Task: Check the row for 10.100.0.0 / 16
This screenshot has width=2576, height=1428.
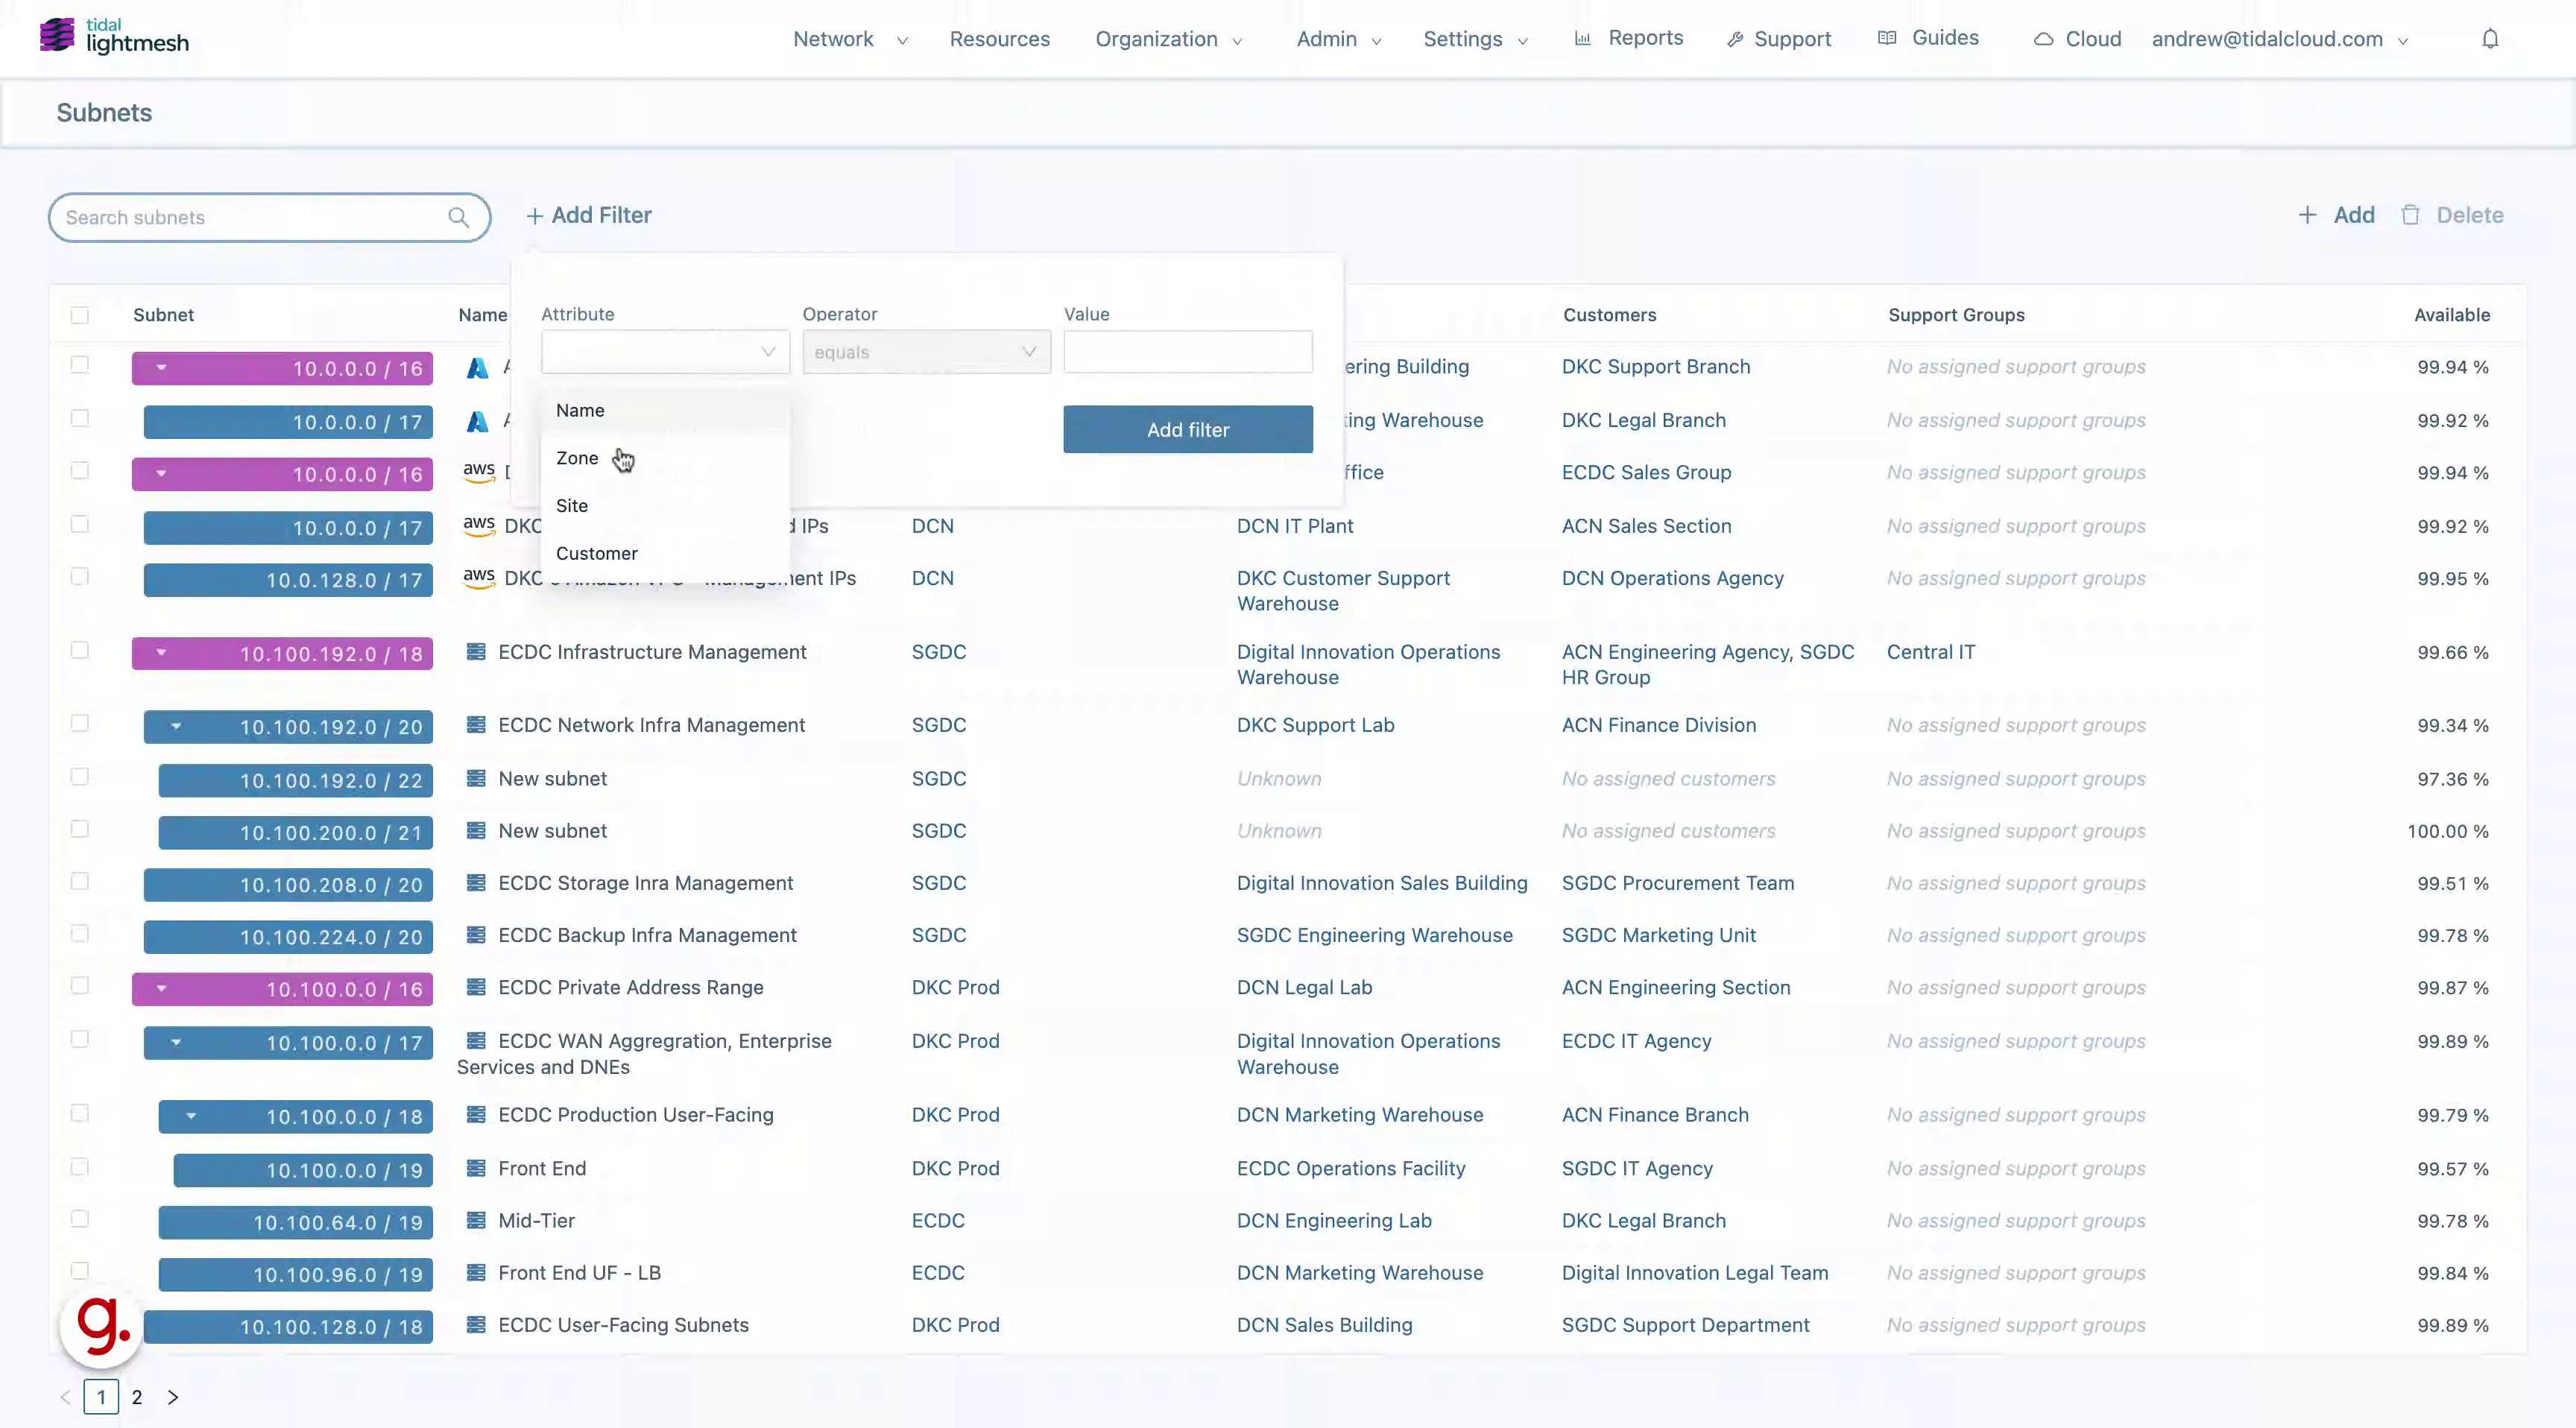Action: click(x=80, y=985)
